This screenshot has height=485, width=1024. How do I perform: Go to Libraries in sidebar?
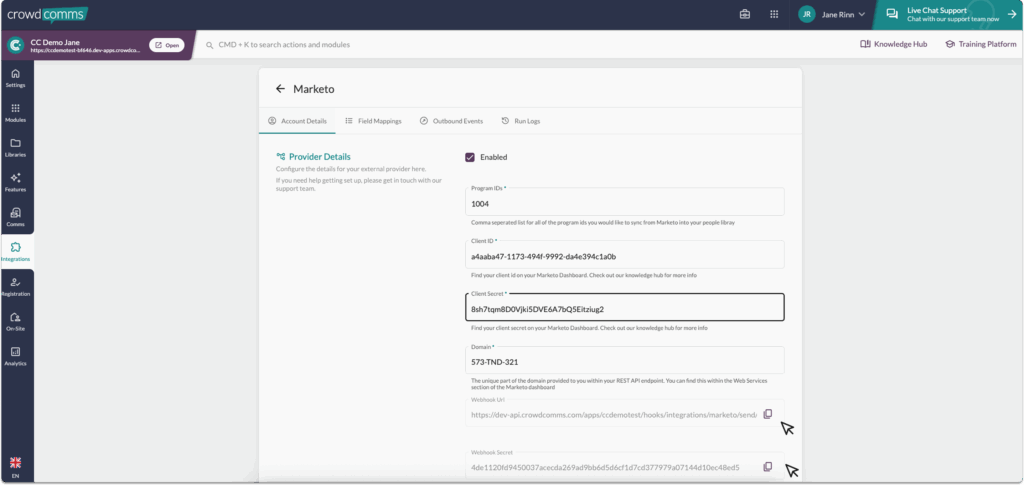[16, 147]
